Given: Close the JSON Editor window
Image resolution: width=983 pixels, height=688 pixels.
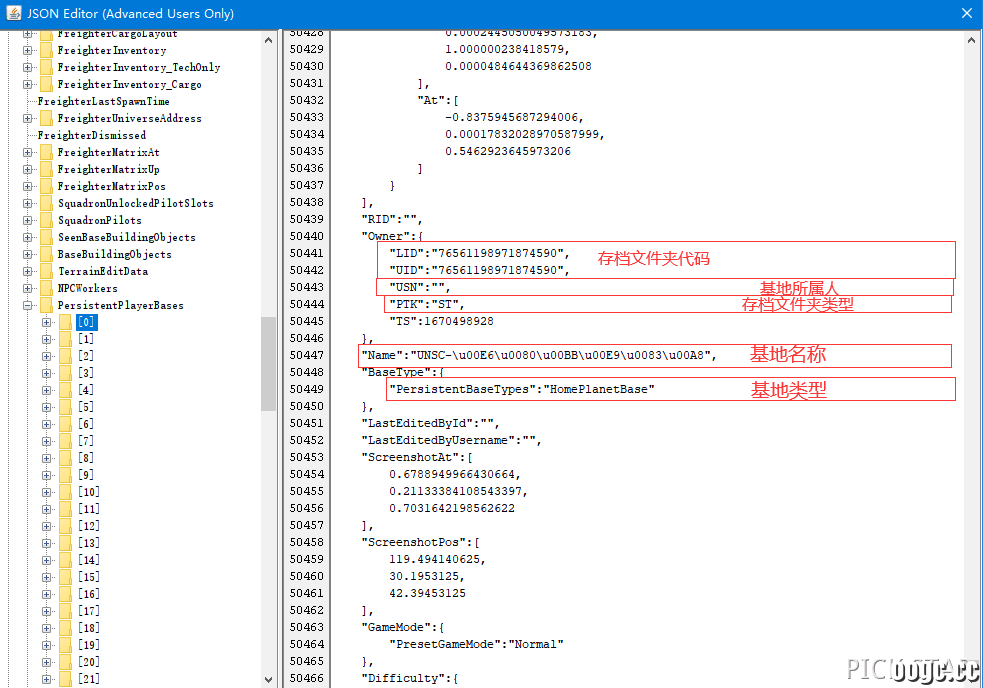Looking at the screenshot, I should 967,13.
